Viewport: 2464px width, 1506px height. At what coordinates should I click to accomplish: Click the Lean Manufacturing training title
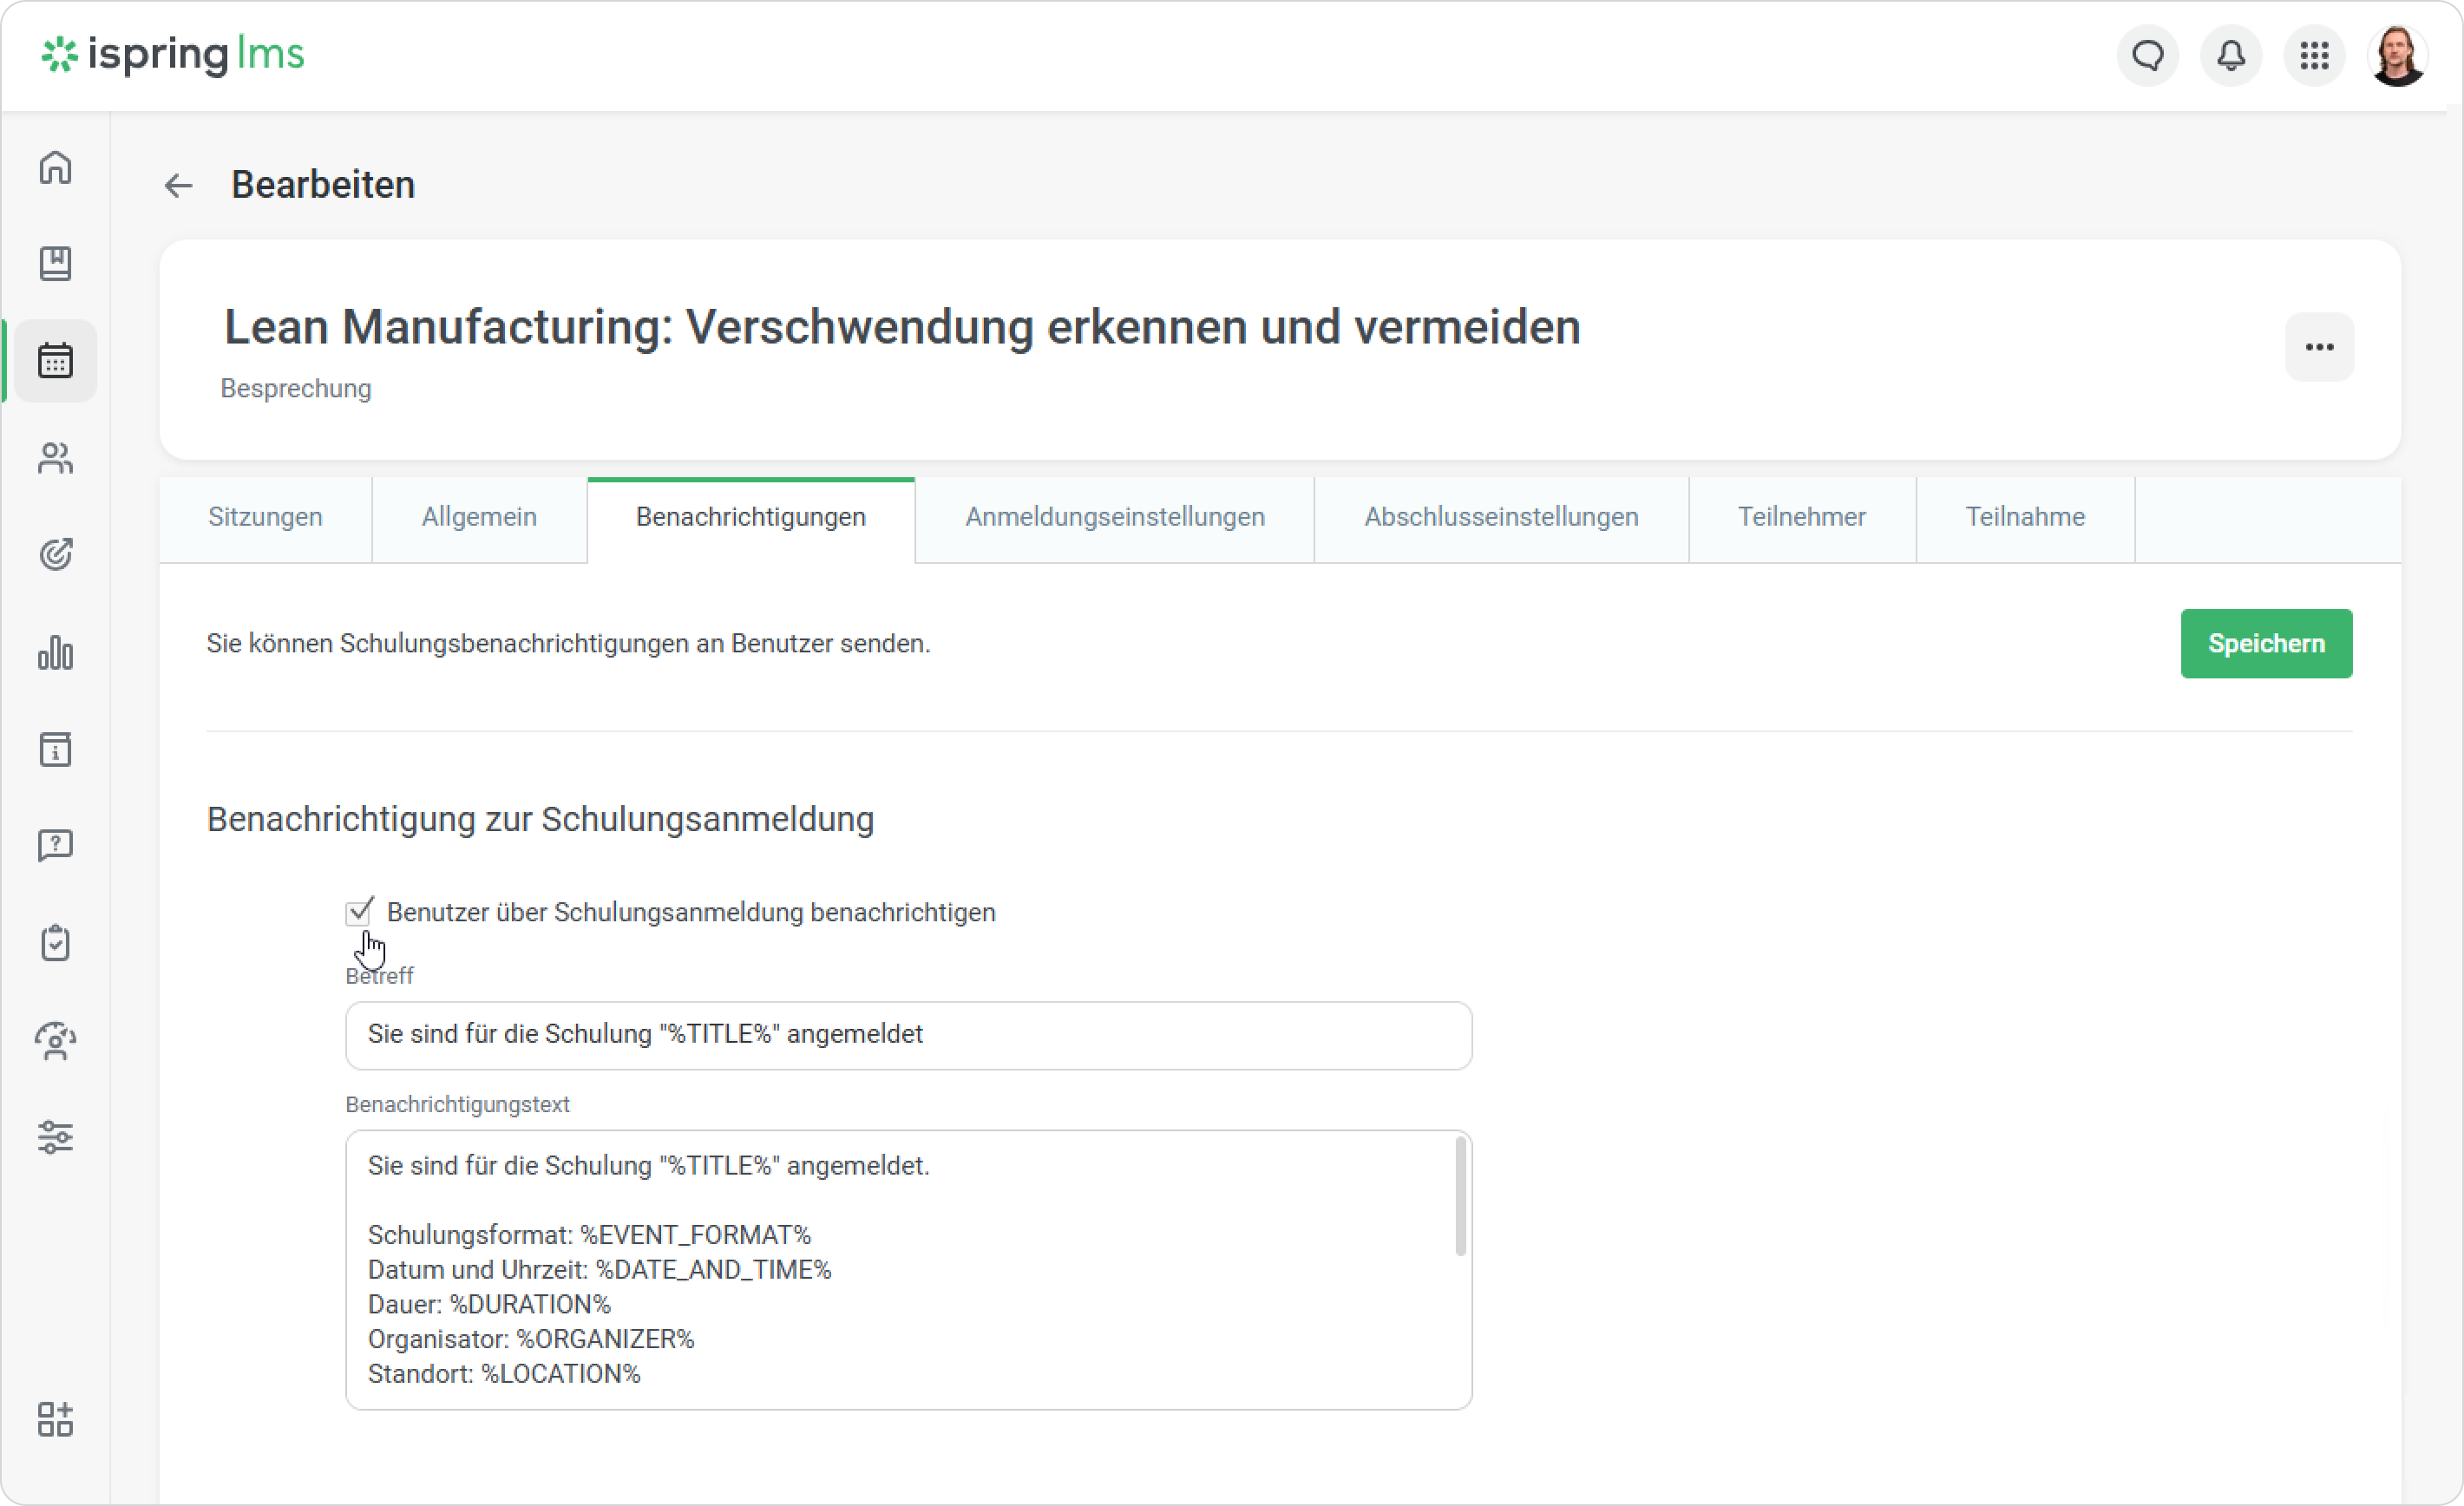click(902, 327)
